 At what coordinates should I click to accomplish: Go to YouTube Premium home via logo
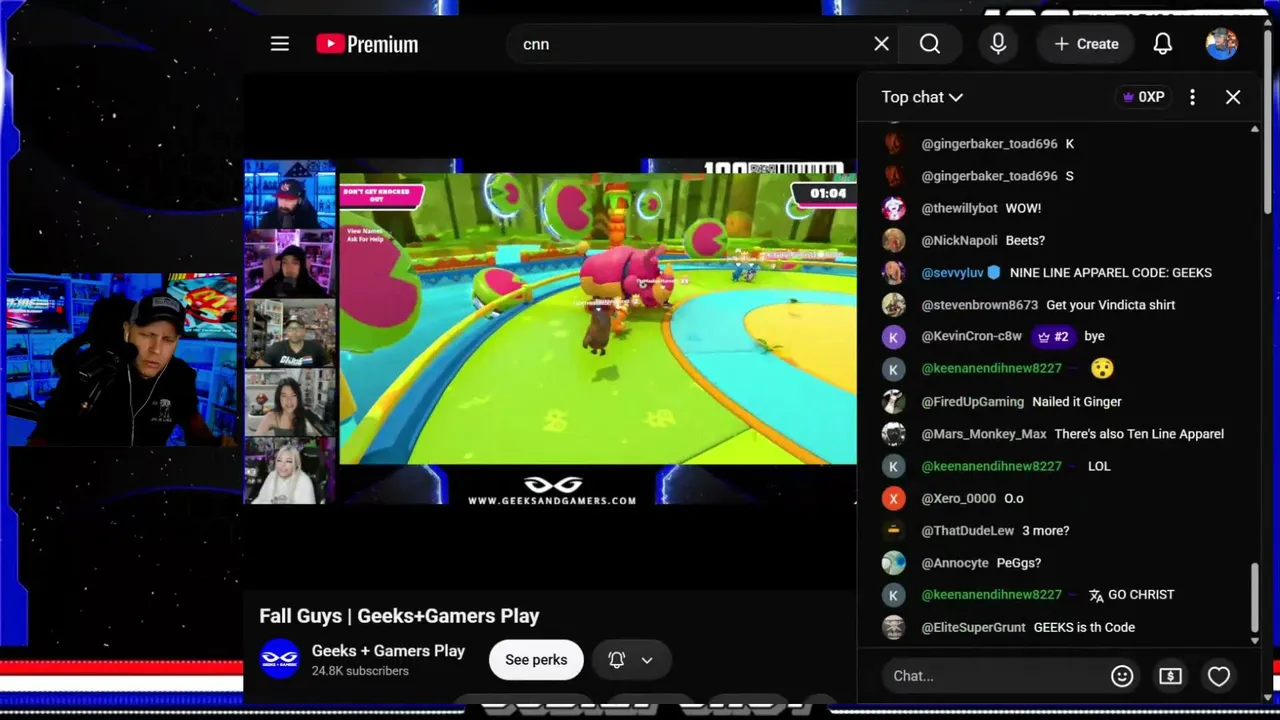tap(367, 44)
